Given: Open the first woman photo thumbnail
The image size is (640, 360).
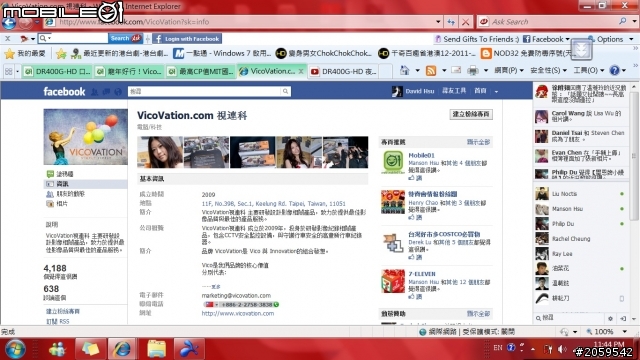Looking at the screenshot, I should [160, 152].
